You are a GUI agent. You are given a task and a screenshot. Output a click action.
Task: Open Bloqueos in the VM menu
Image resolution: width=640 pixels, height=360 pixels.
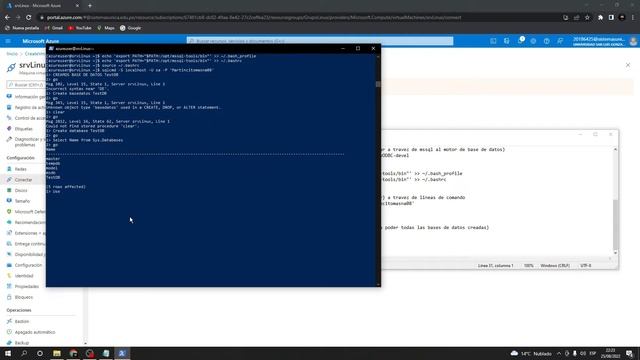[x=24, y=297]
